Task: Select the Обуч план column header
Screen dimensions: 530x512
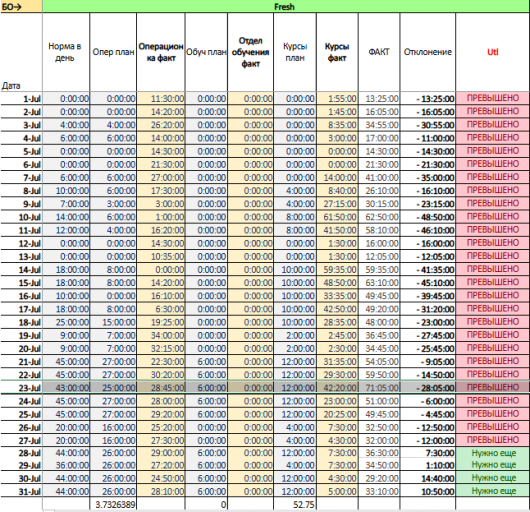Action: (x=206, y=52)
